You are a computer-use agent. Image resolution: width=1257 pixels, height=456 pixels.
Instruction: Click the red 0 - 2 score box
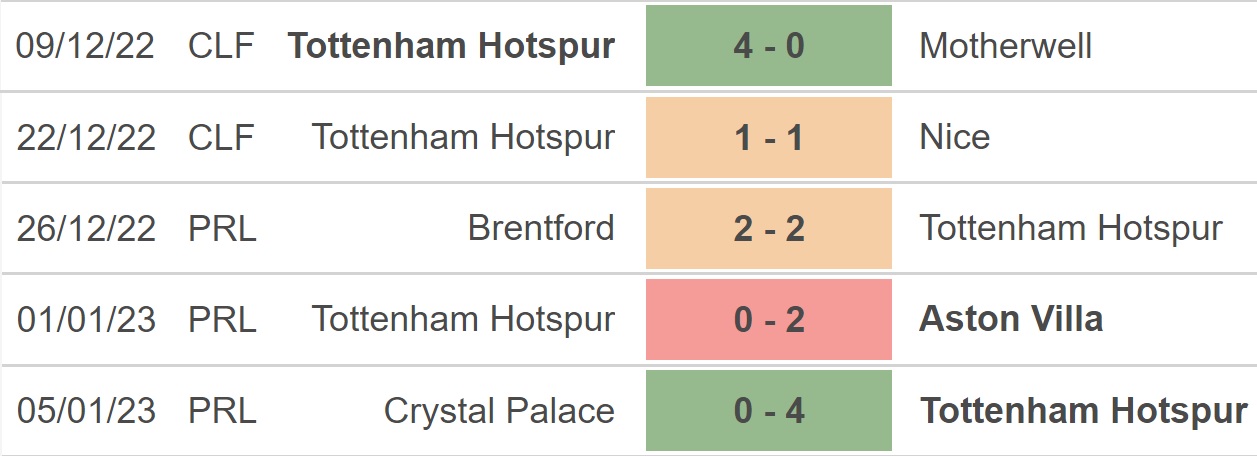[768, 319]
